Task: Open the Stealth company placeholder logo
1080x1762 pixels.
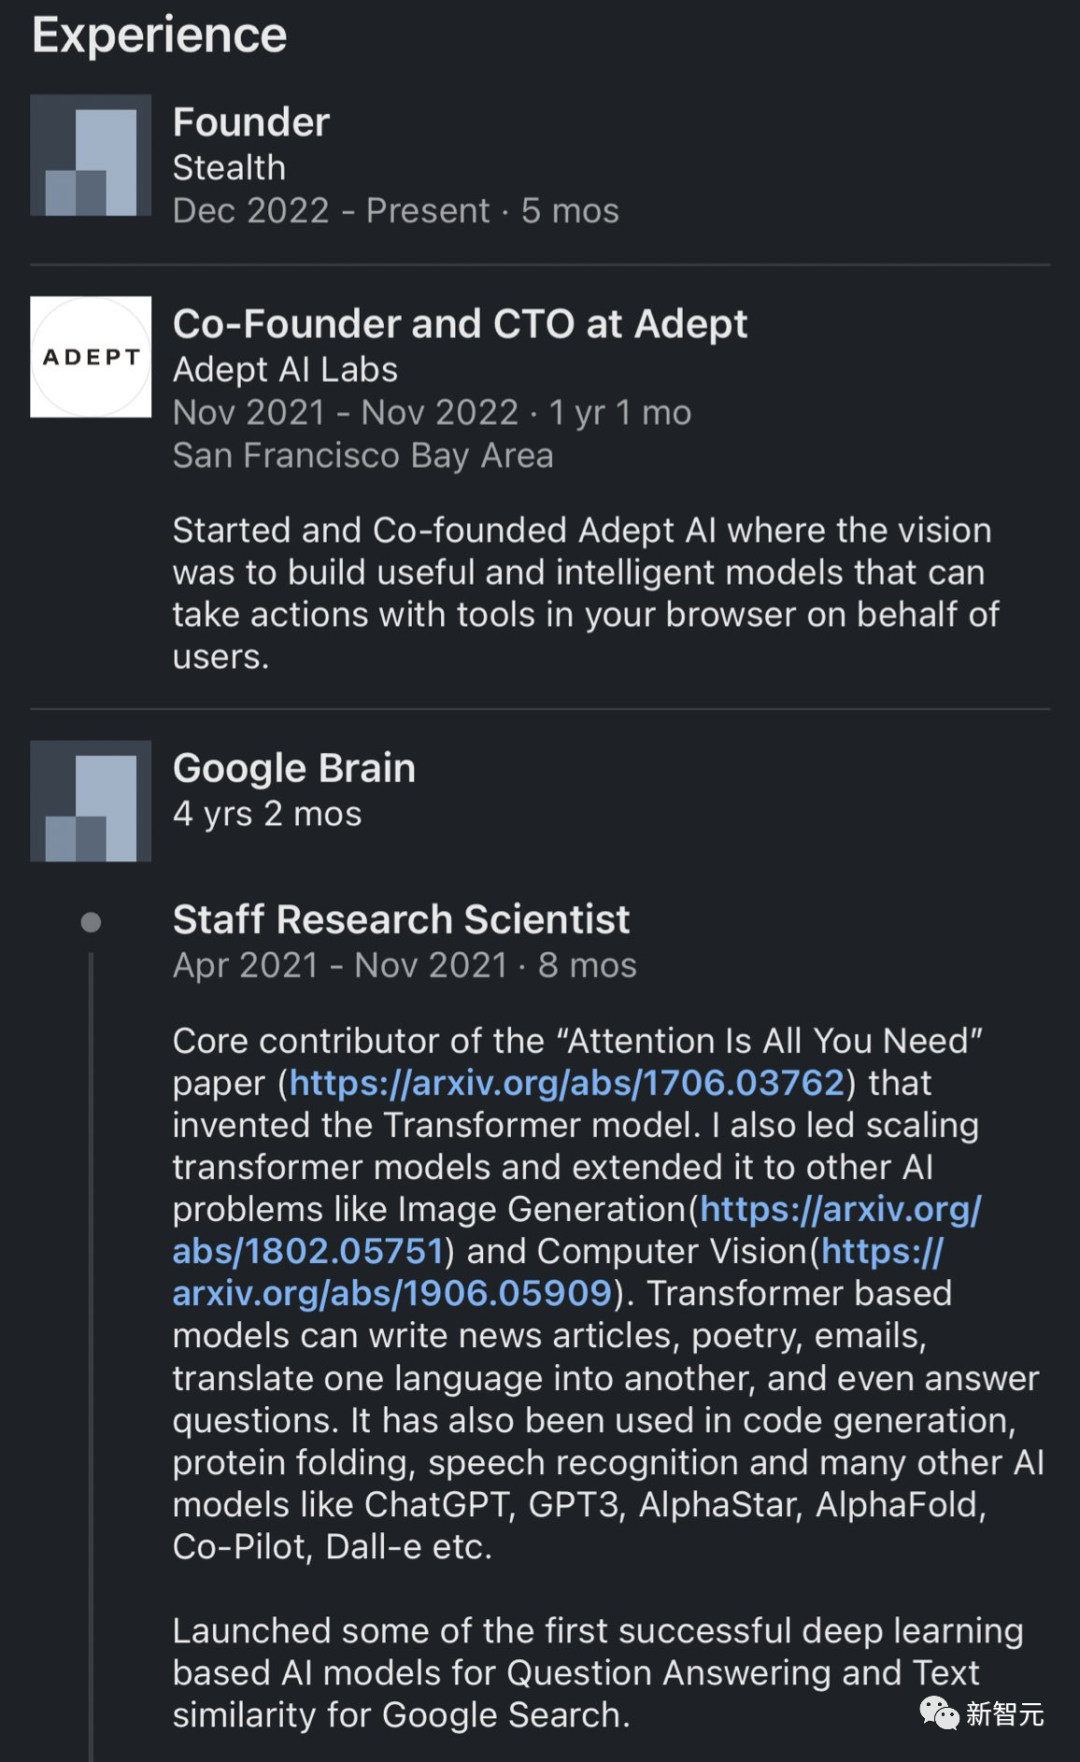Action: 91,155
